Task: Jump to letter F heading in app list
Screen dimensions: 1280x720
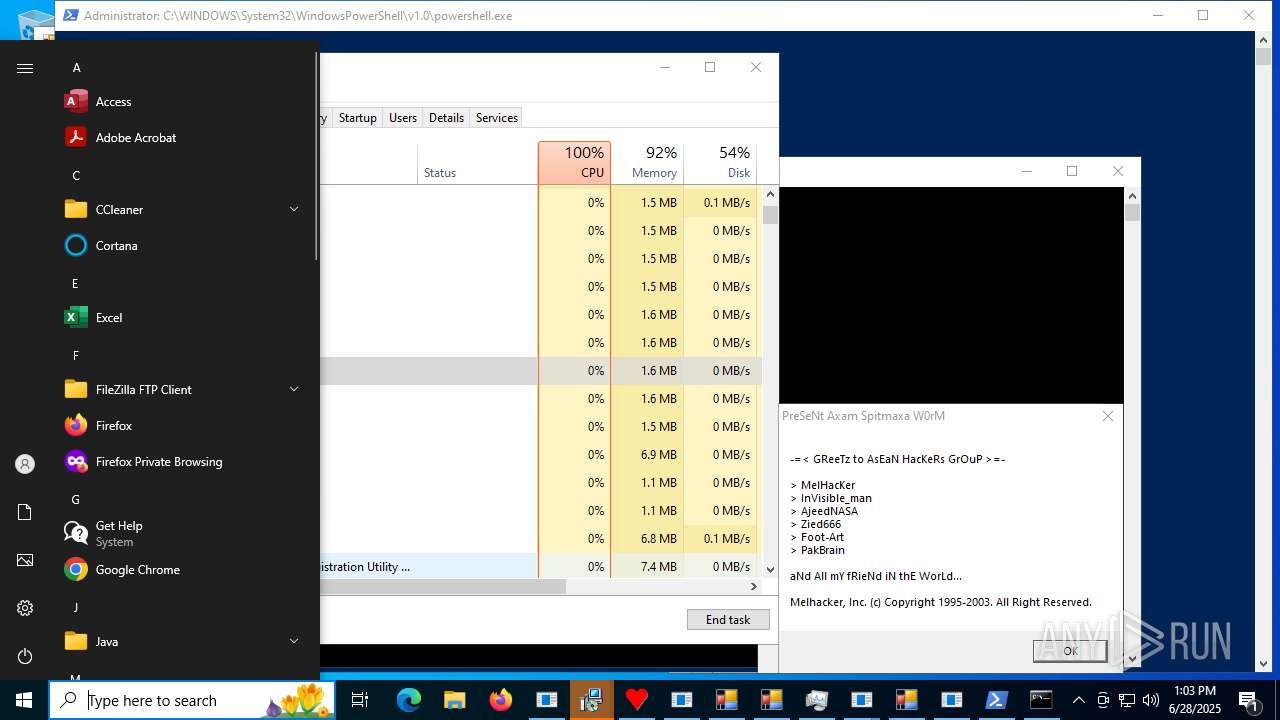Action: (76, 356)
